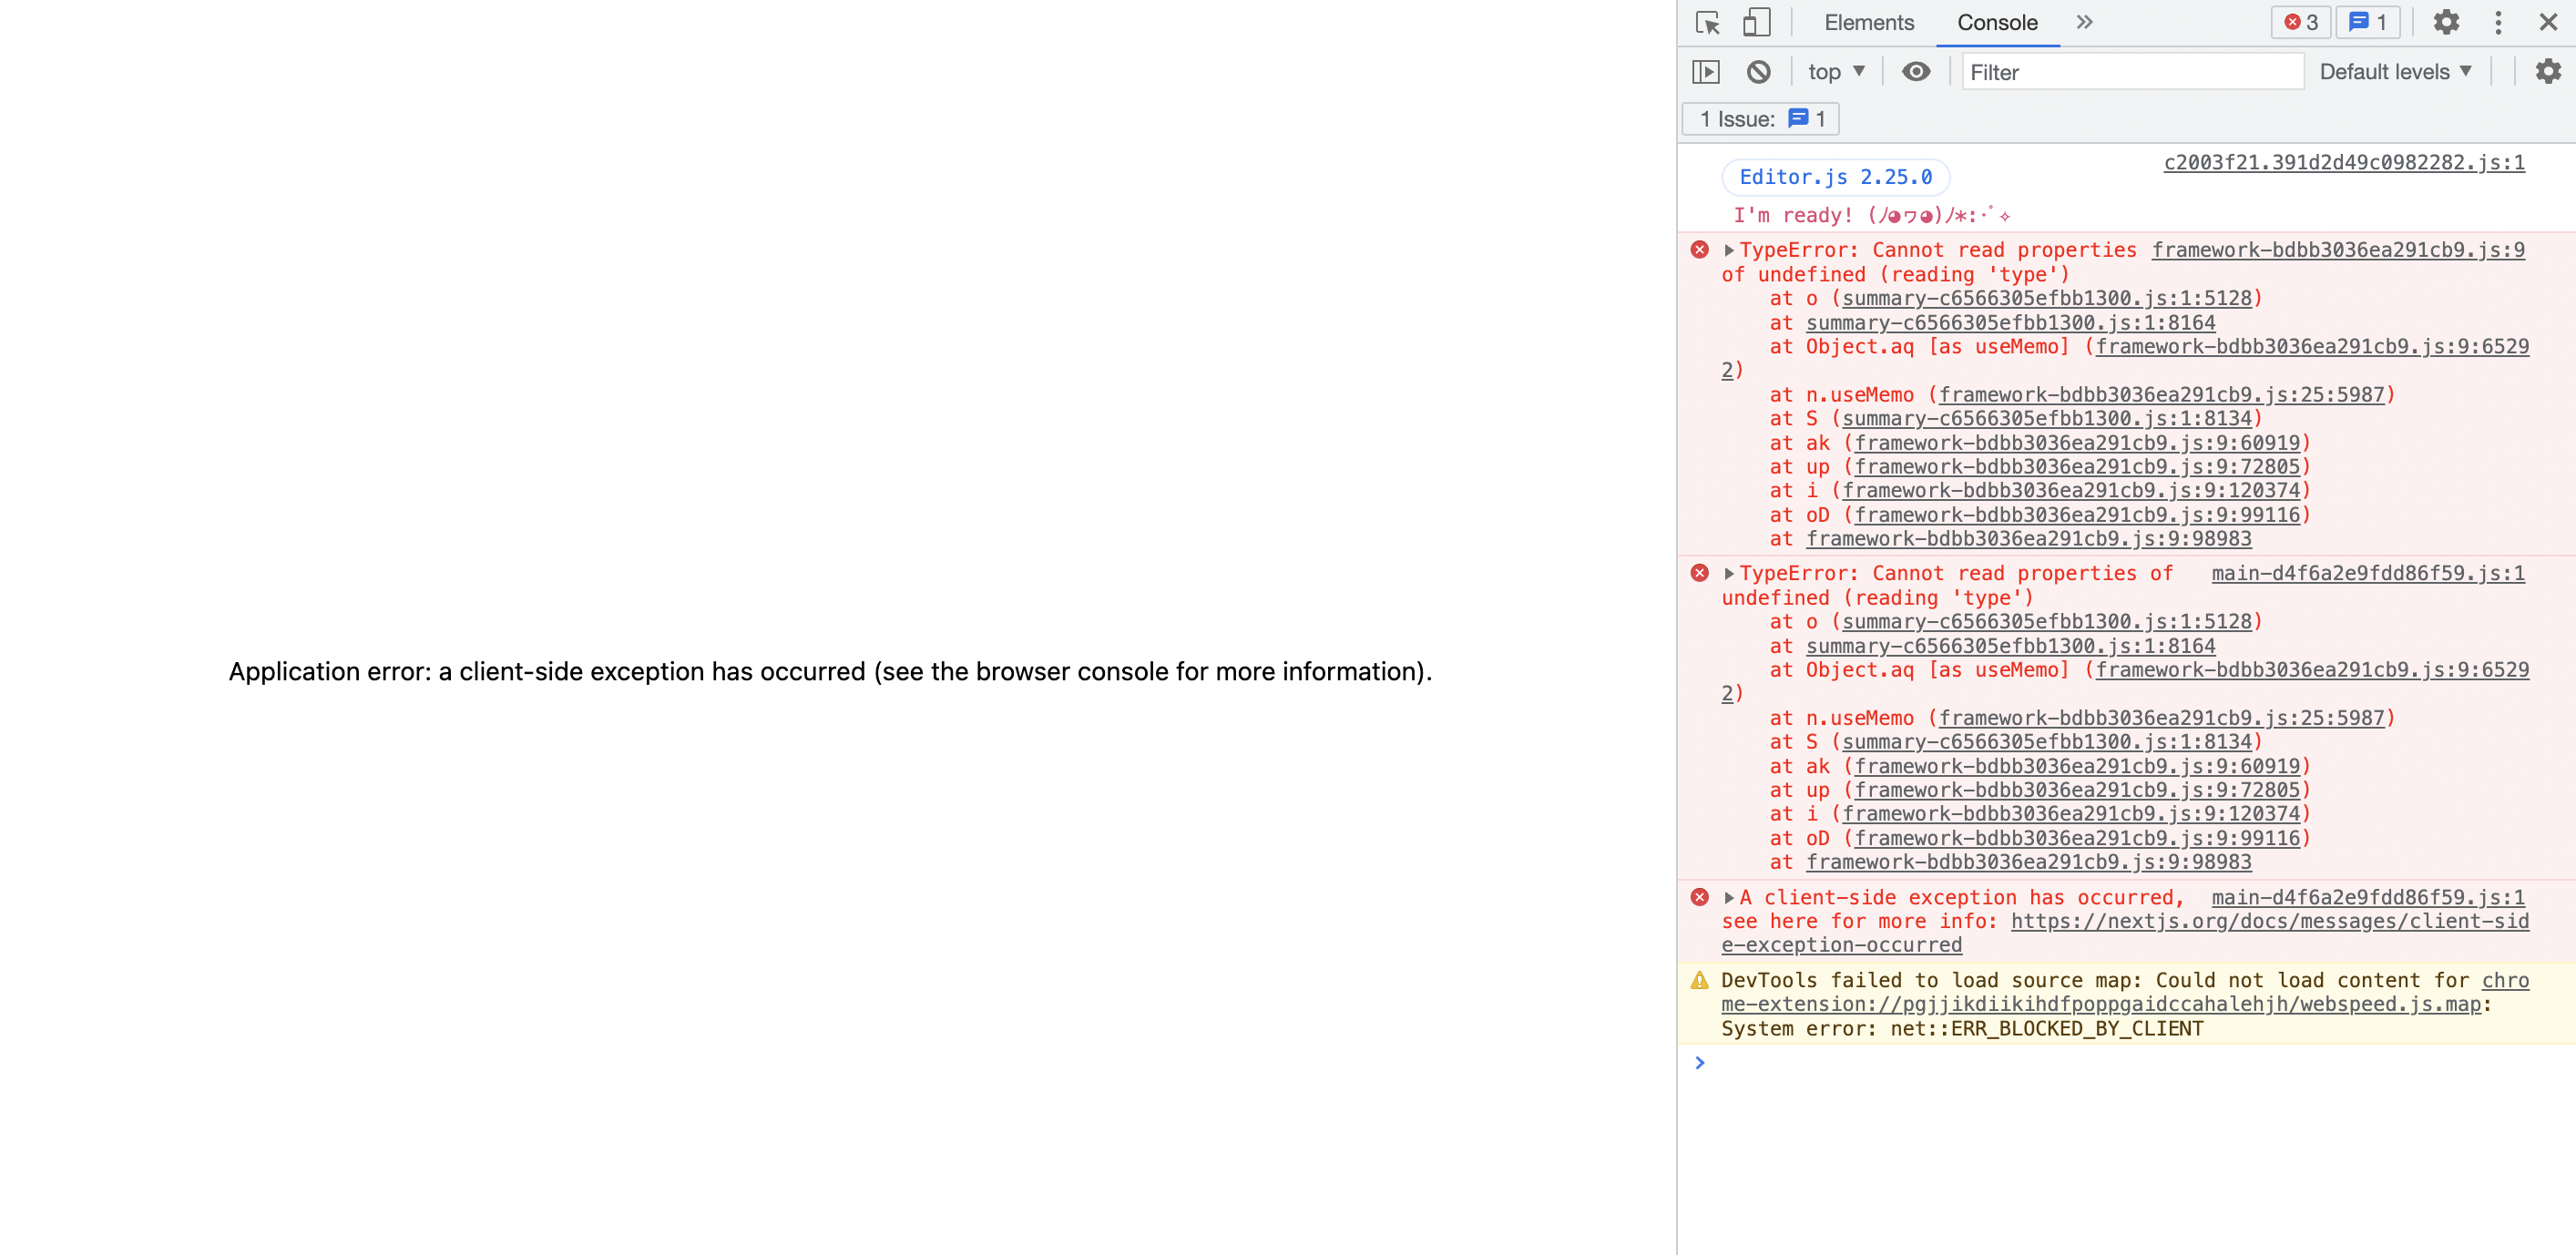
Task: Open the DevTools settings gear
Action: (x=2446, y=22)
